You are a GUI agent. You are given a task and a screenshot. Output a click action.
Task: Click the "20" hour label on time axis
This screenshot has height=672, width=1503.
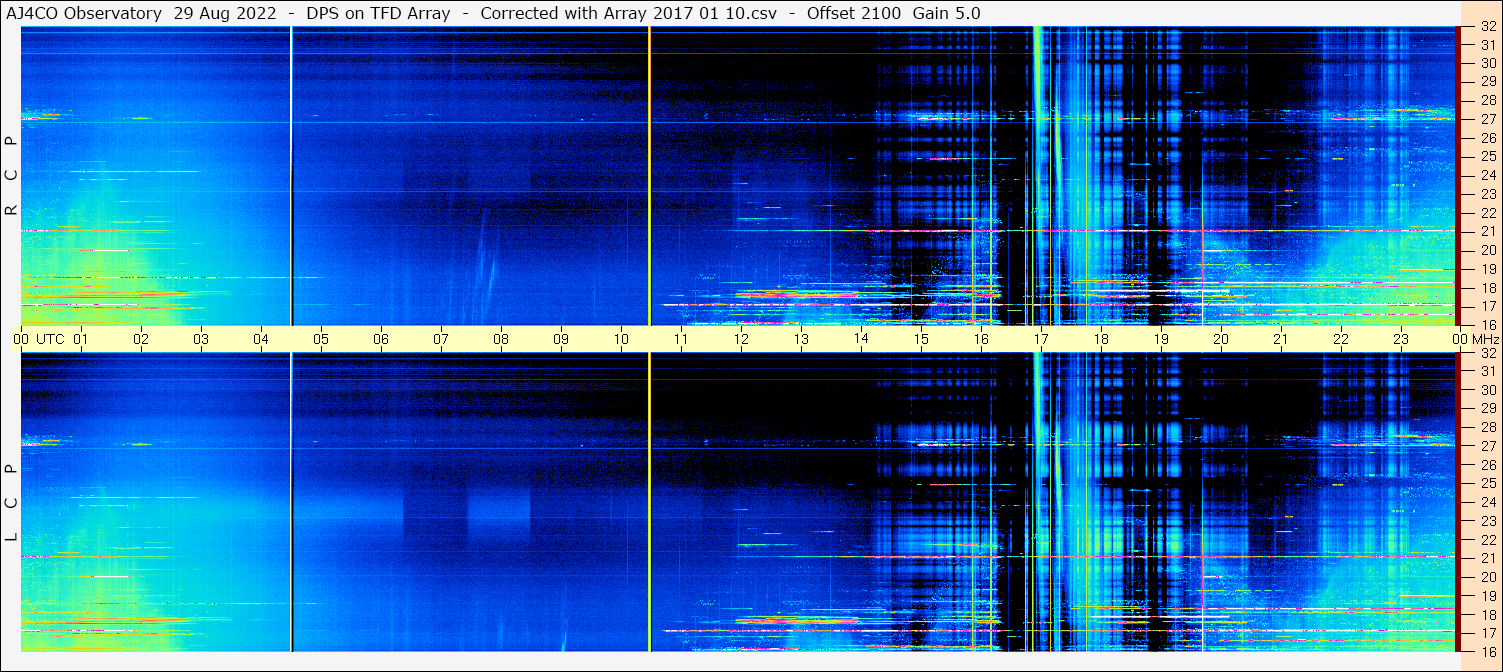click(1221, 339)
